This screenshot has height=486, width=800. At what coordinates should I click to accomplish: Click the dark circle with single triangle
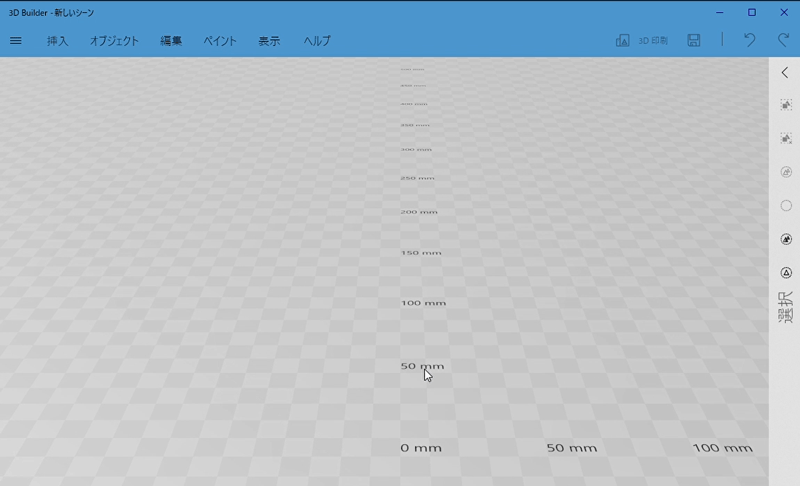(786, 273)
